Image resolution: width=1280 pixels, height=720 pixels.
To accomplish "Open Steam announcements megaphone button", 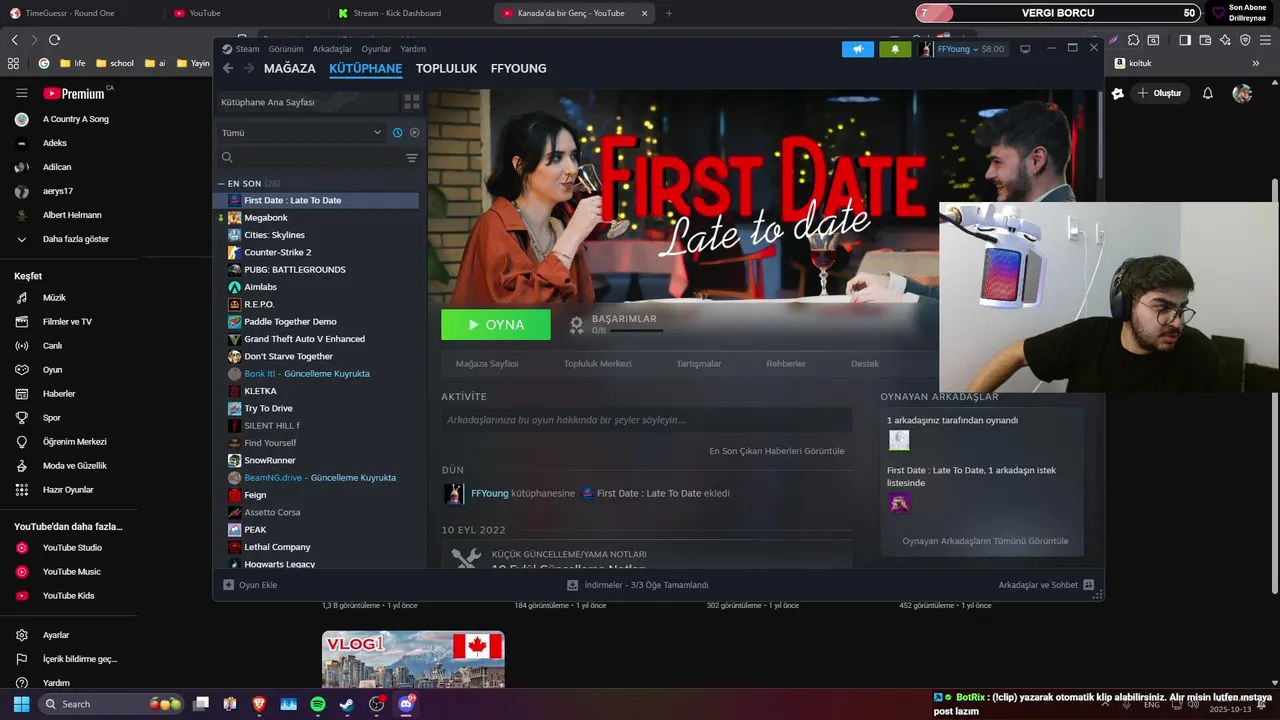I will pyautogui.click(x=857, y=49).
